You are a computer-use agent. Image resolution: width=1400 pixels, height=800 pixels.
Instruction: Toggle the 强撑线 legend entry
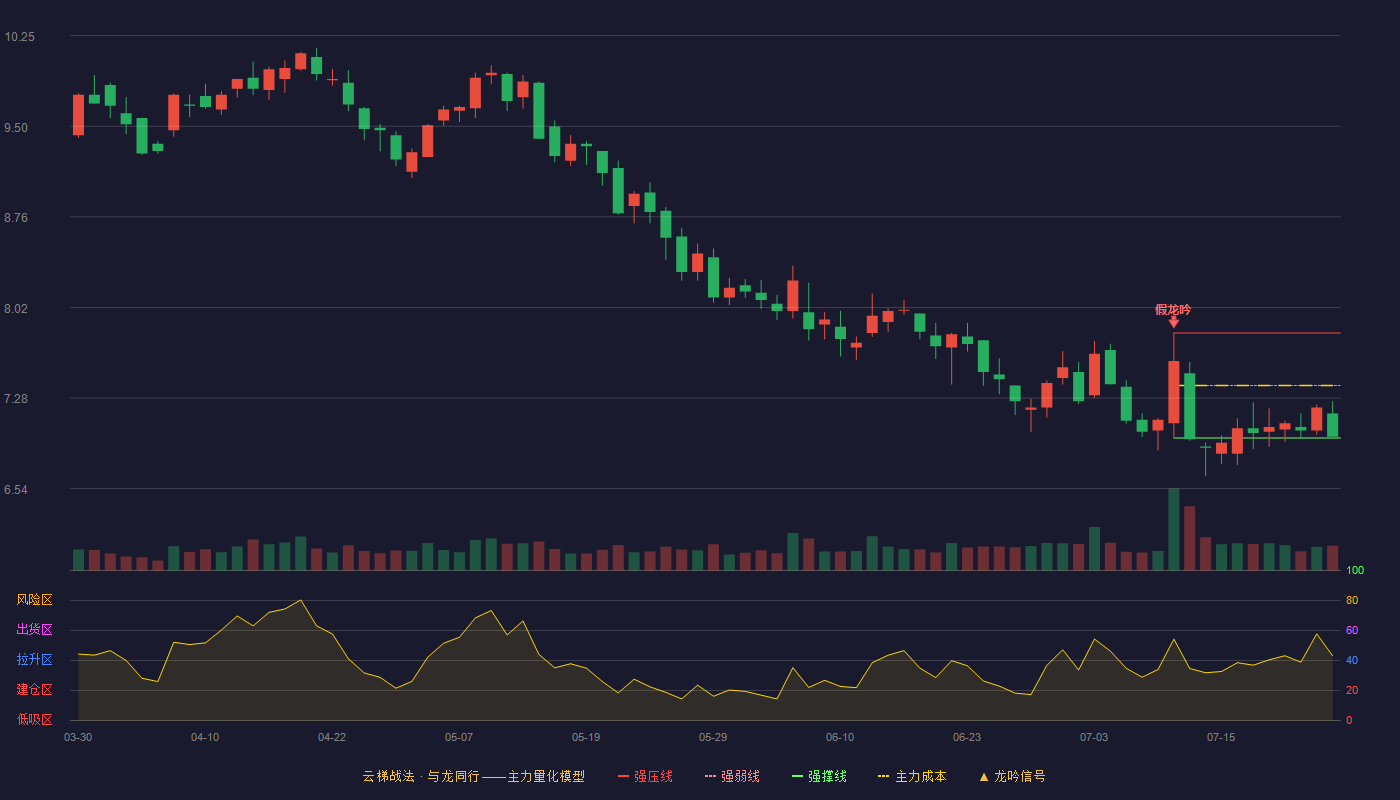819,776
